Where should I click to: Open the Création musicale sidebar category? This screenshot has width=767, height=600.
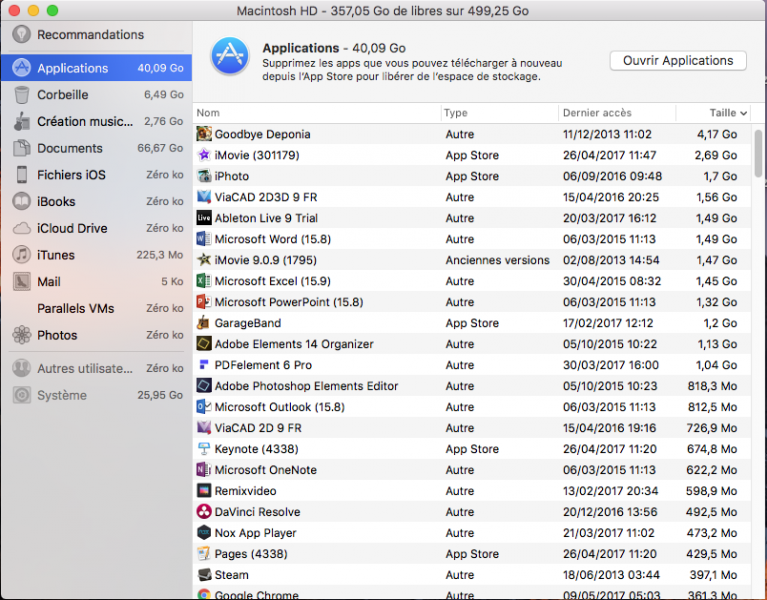tap(96, 121)
